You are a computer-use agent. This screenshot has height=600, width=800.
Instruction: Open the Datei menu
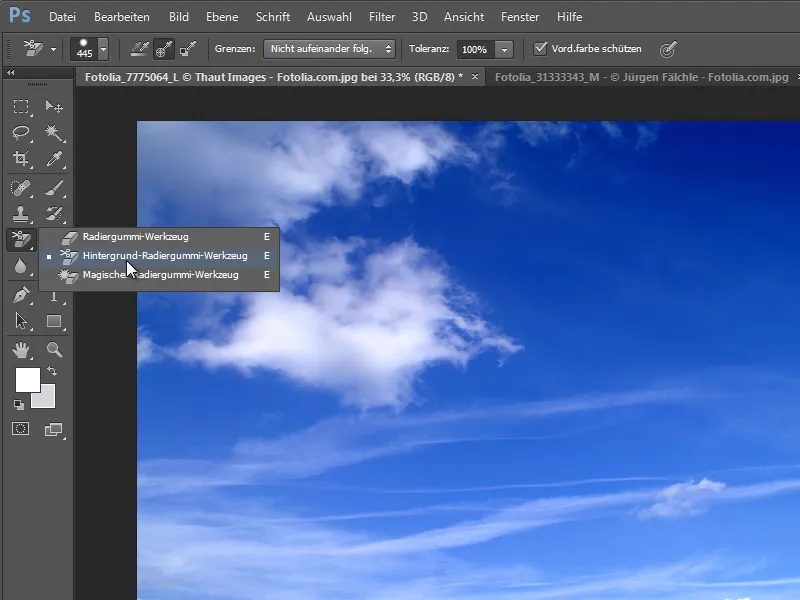[x=62, y=17]
